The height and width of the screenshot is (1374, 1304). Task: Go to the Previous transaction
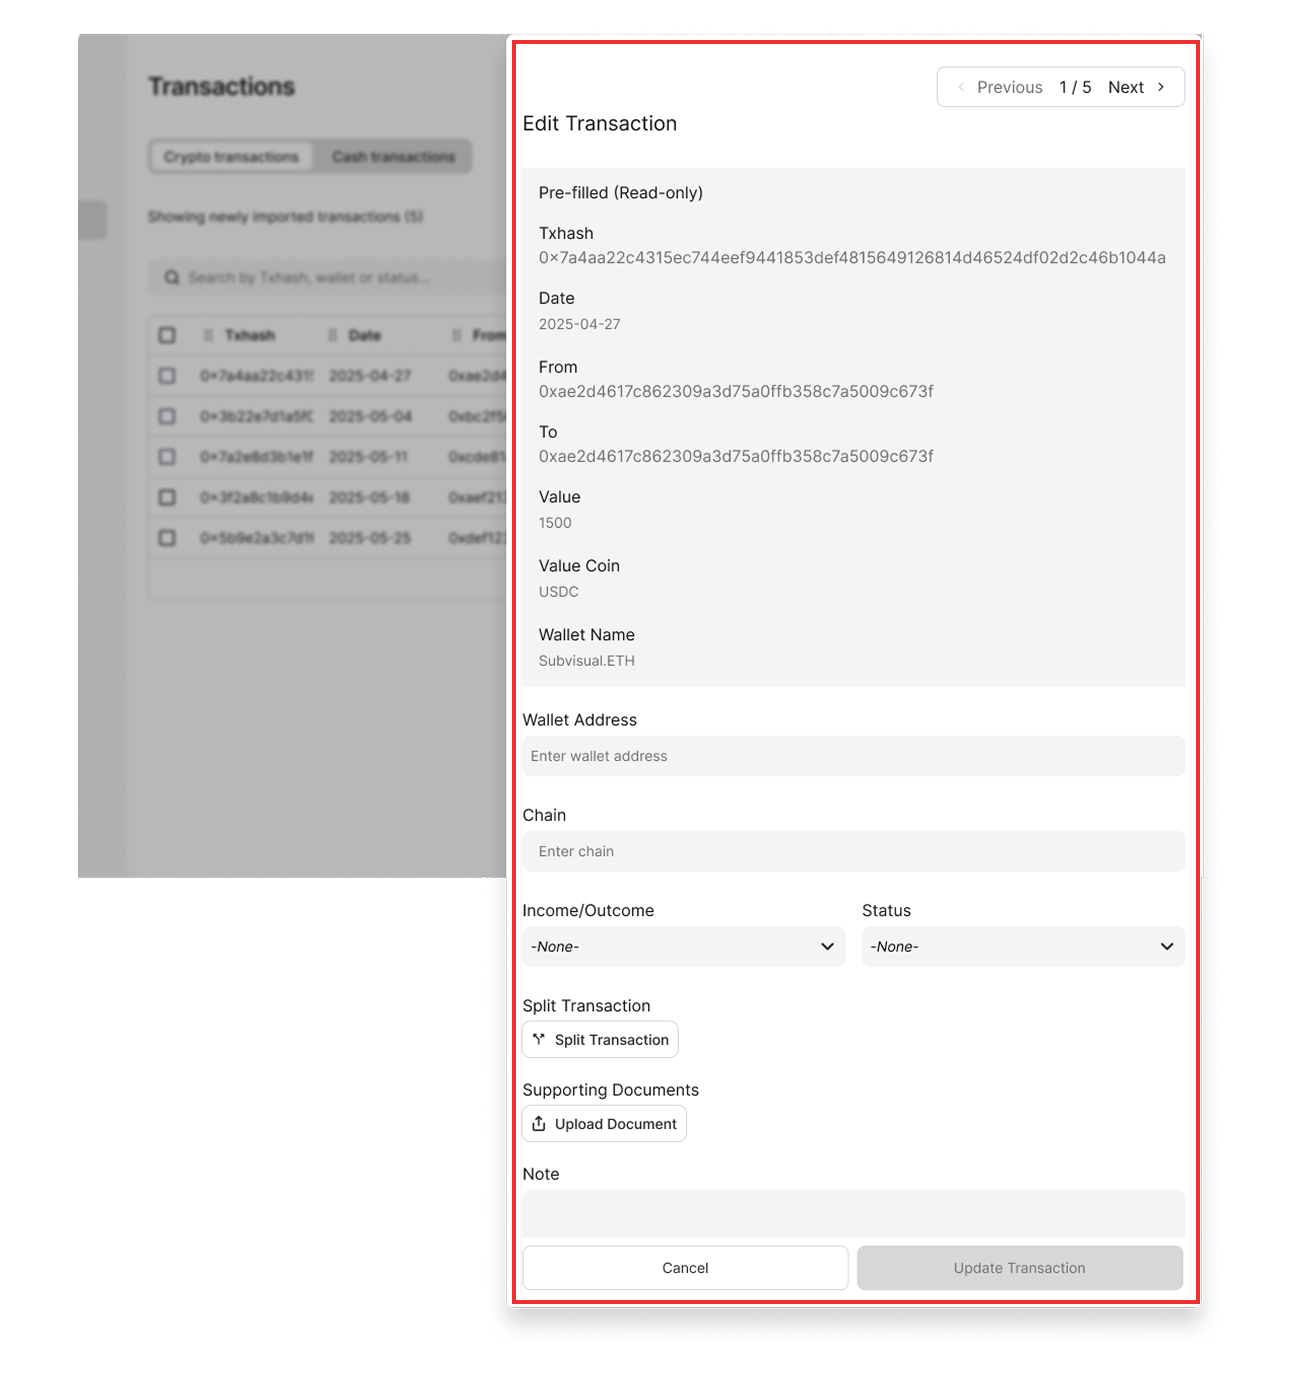point(999,87)
